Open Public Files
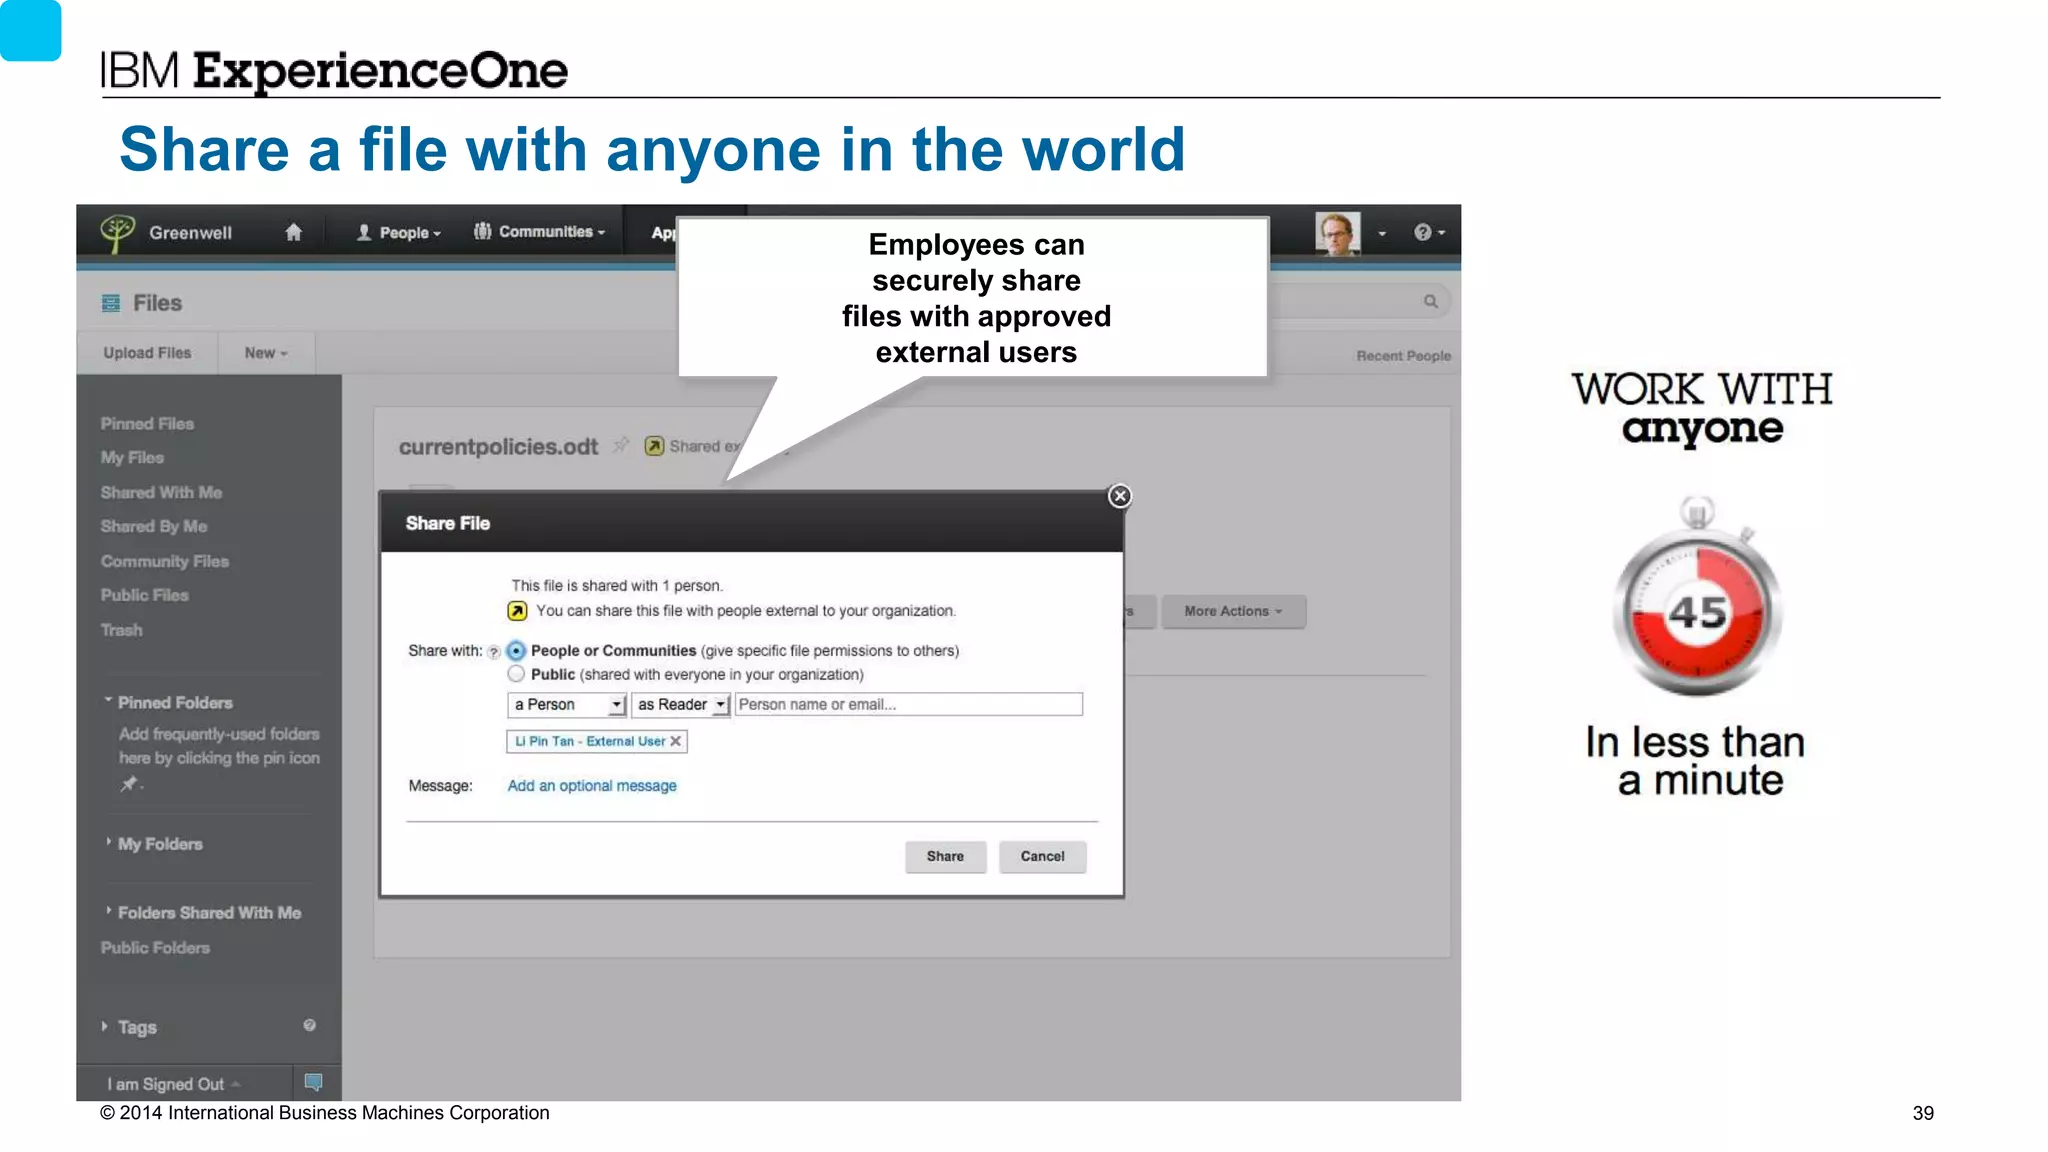 144,596
